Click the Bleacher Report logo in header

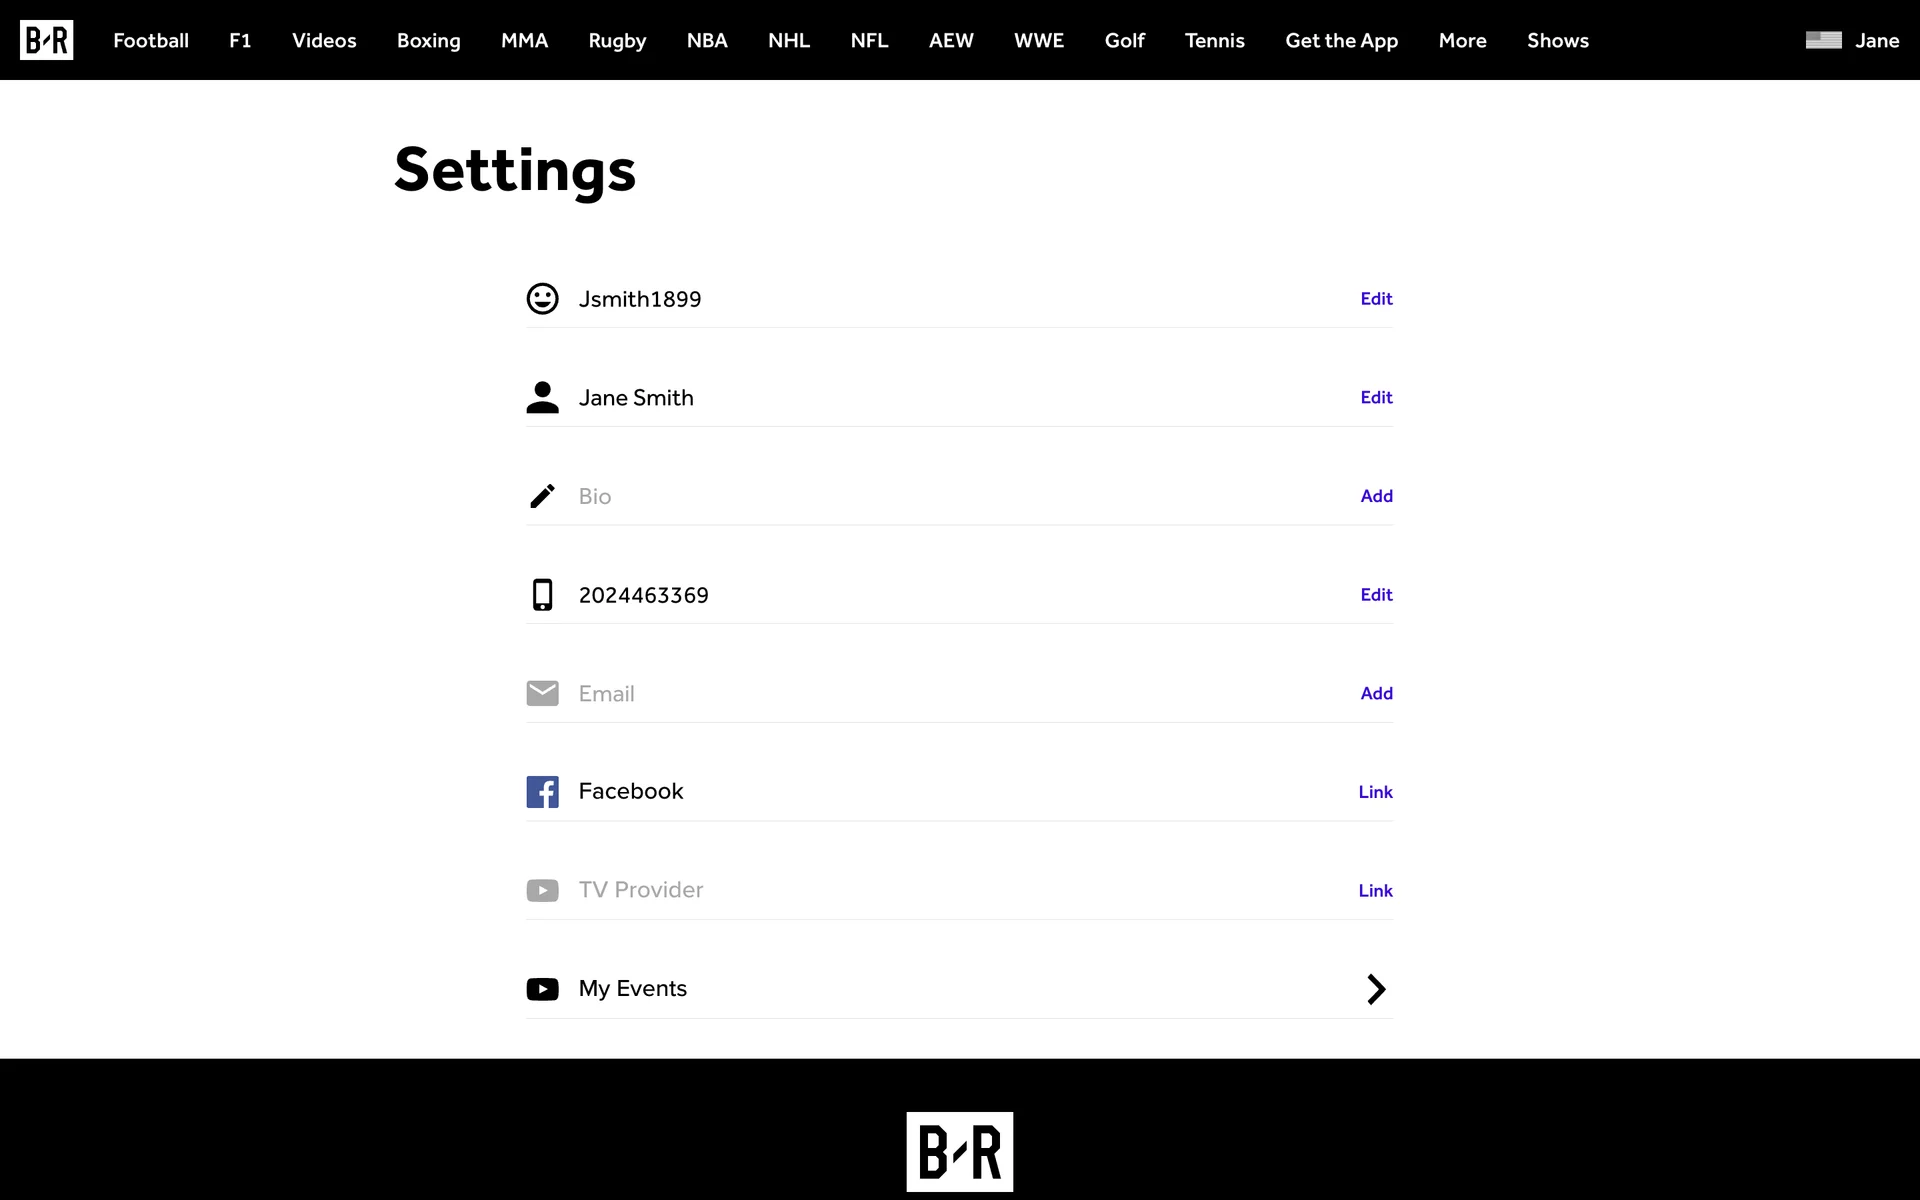(x=46, y=40)
